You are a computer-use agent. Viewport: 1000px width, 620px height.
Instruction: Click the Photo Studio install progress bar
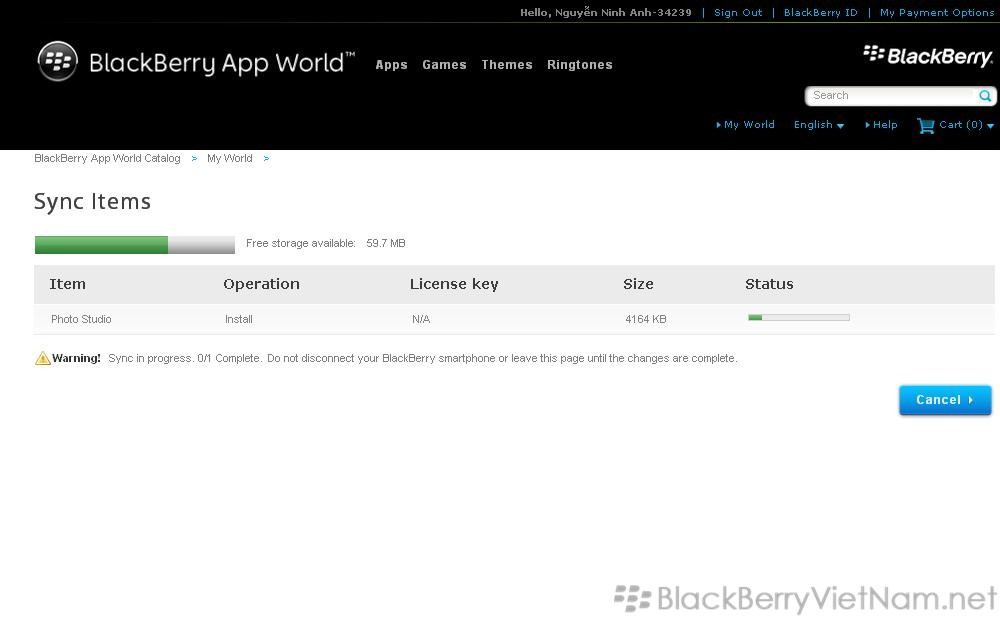[x=798, y=317]
